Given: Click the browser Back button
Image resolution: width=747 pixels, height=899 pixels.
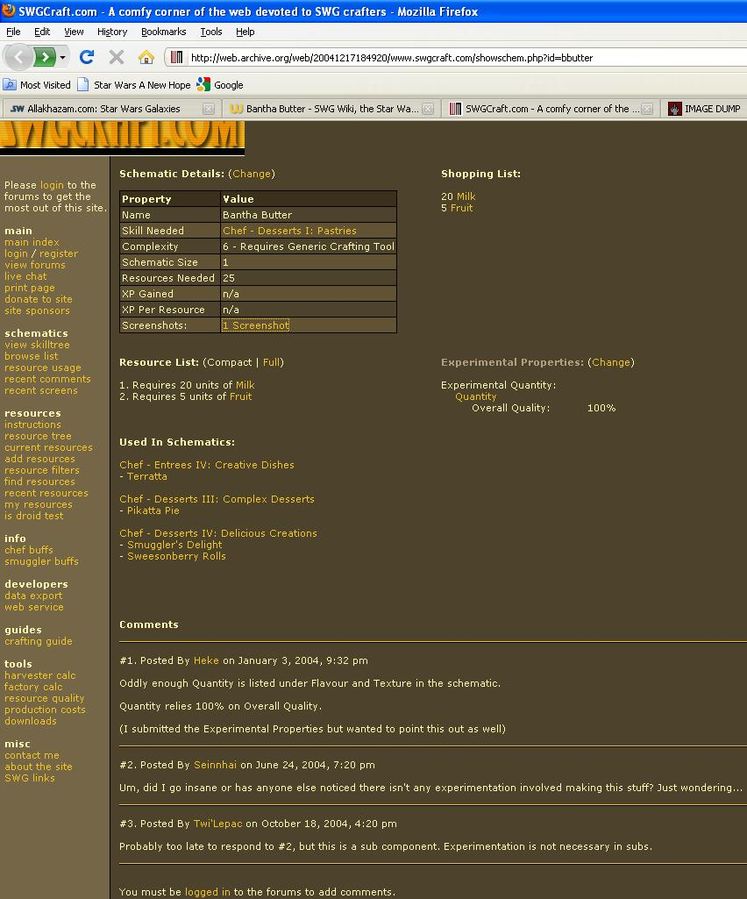Looking at the screenshot, I should coord(17,57).
